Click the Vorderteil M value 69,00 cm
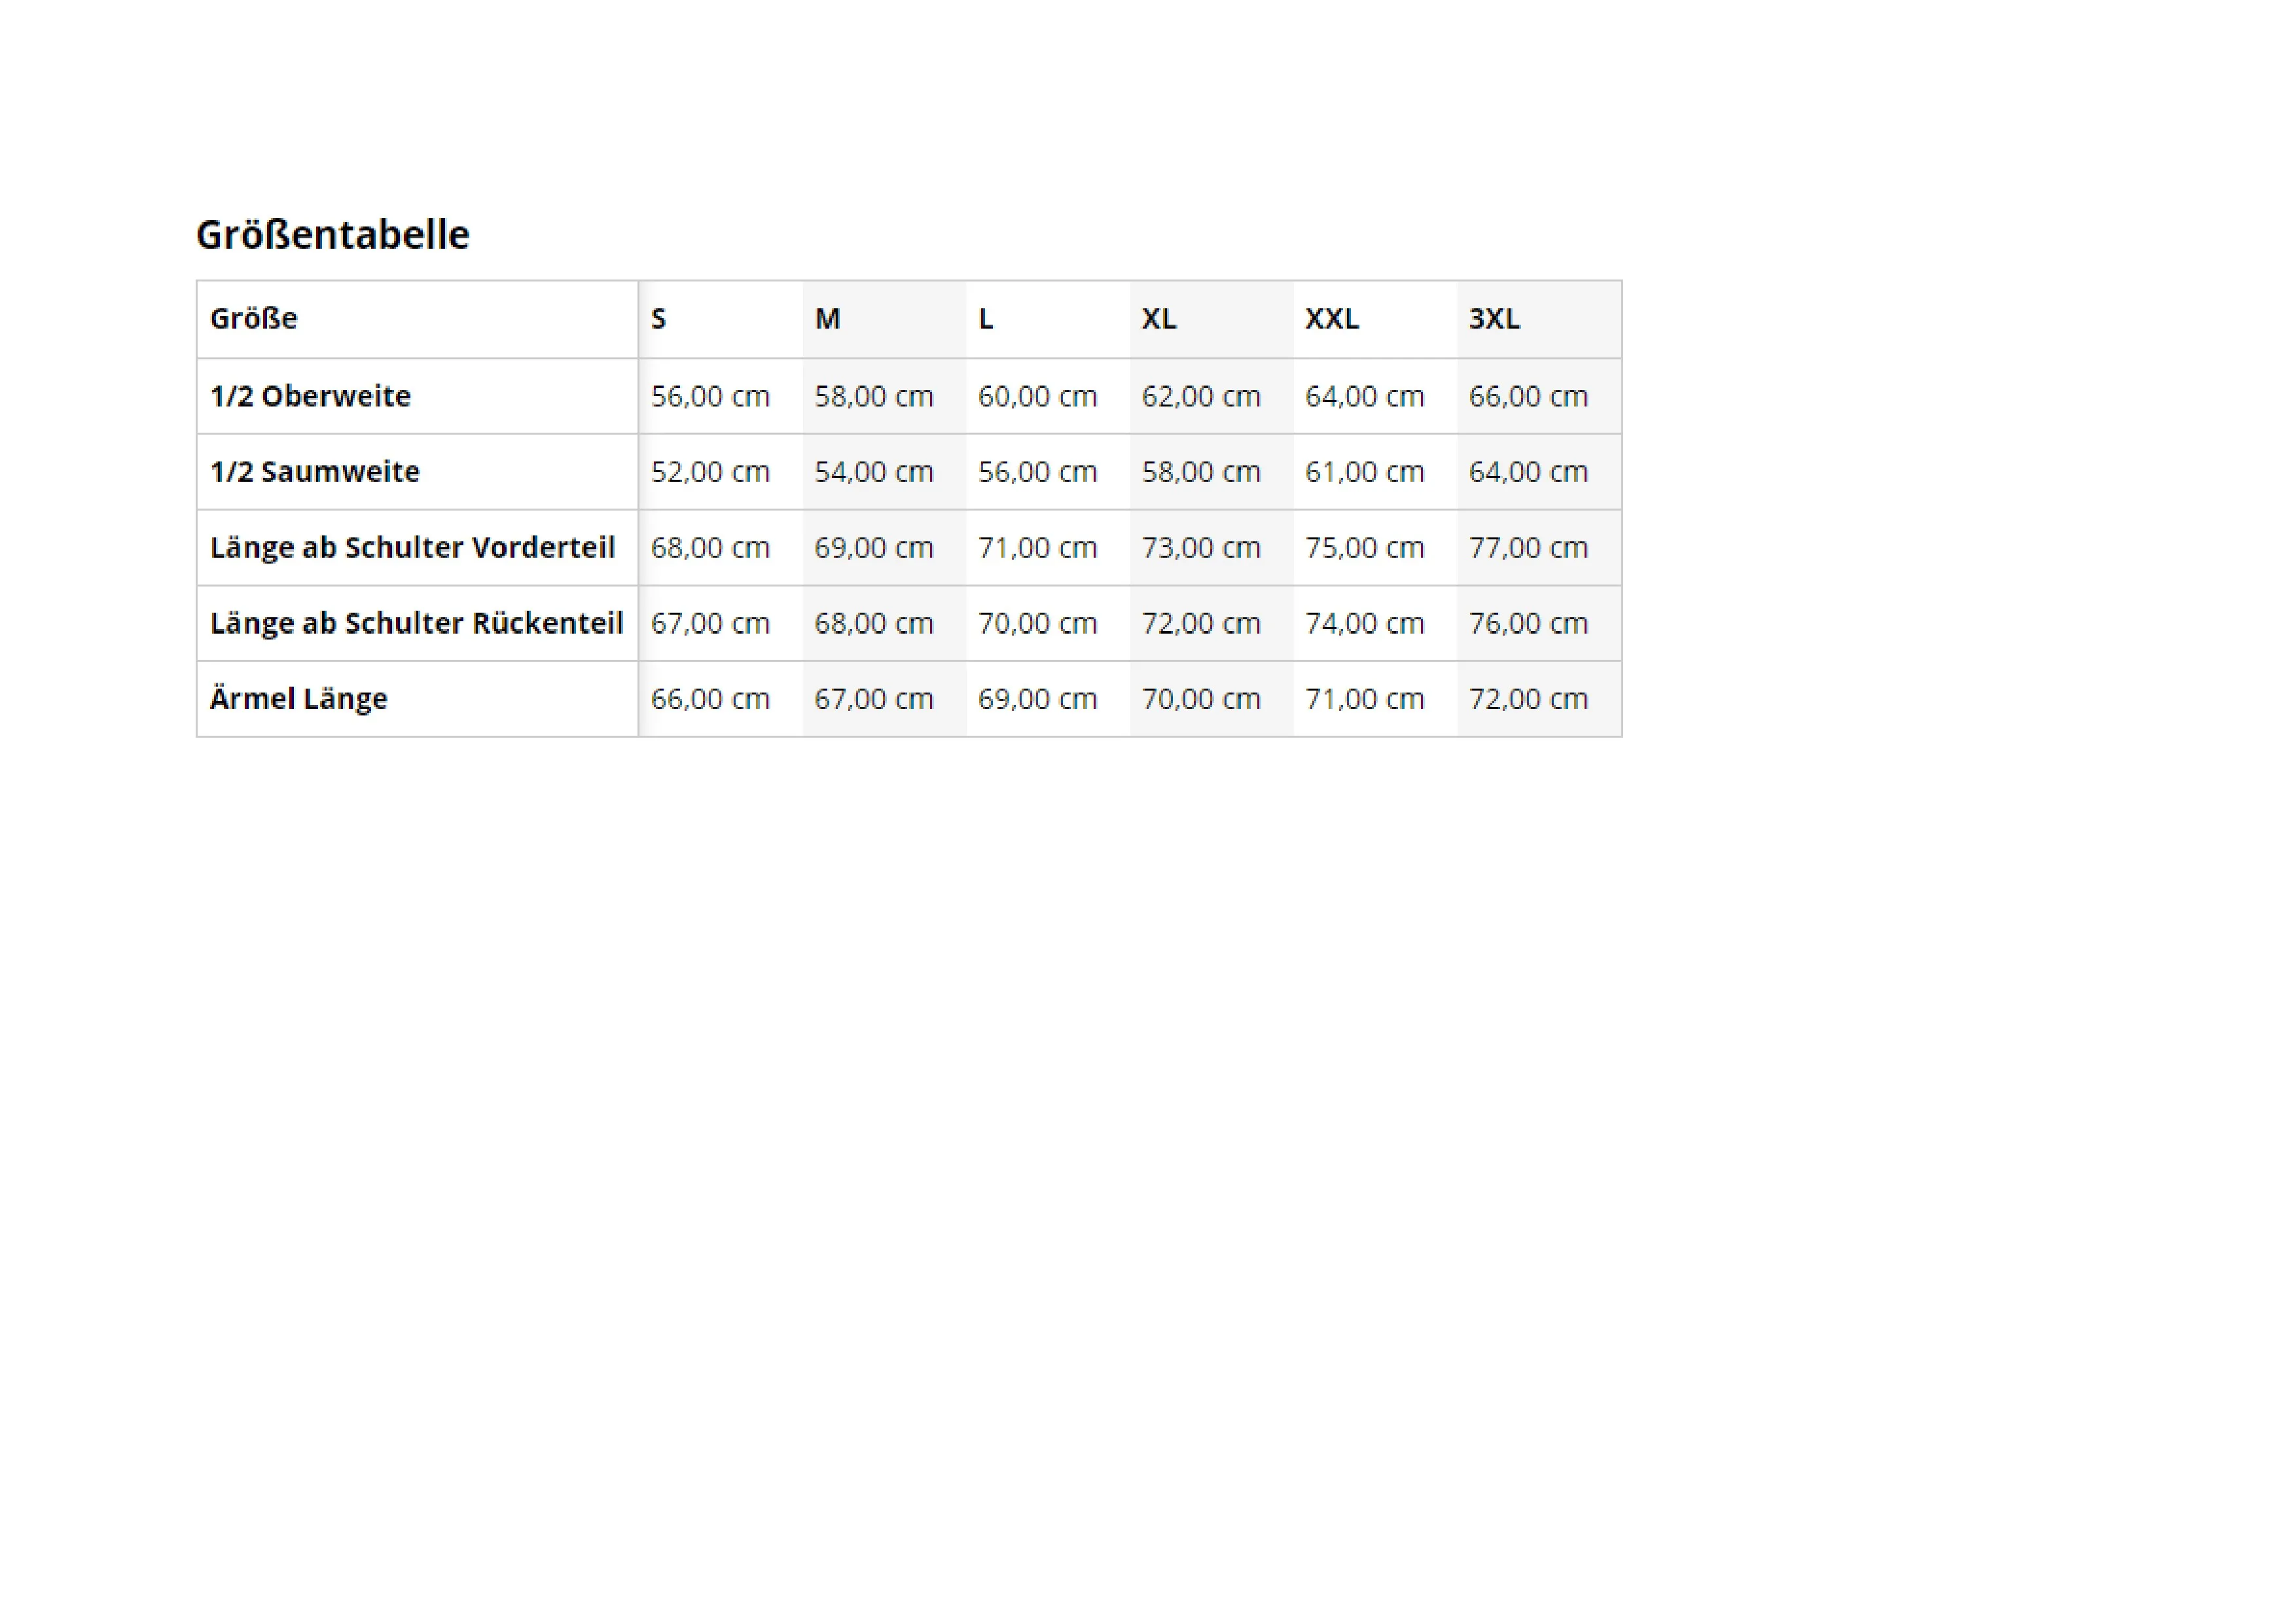The height and width of the screenshot is (1624, 2296). [x=874, y=548]
